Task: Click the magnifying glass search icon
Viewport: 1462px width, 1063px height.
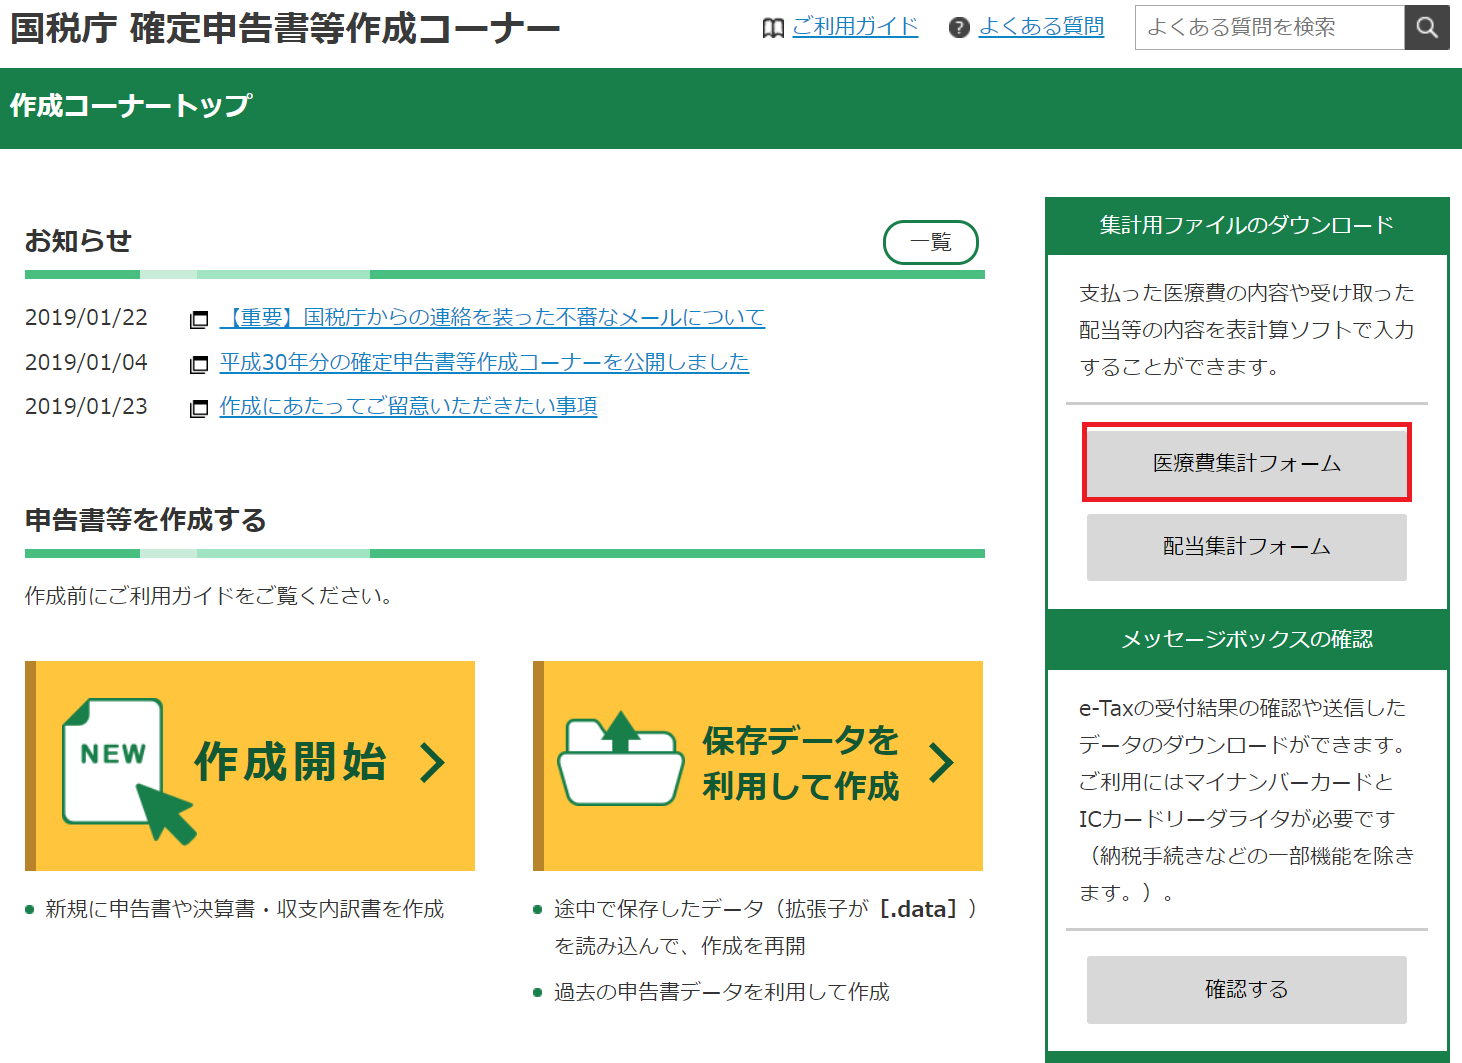Action: point(1427,27)
